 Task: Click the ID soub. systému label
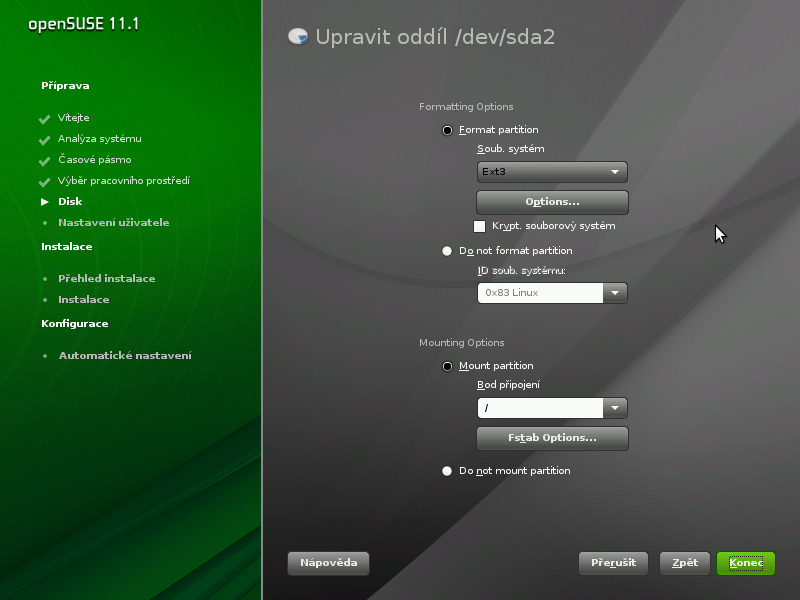[x=521, y=271]
